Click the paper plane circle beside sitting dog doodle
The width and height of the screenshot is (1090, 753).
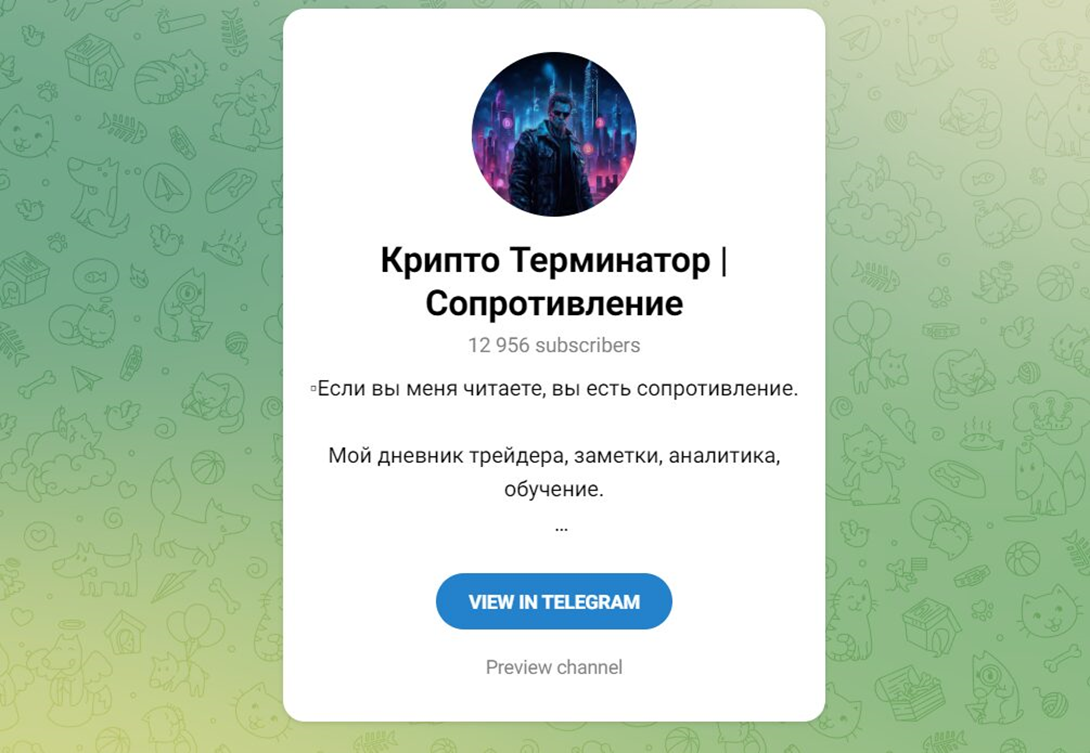(167, 188)
